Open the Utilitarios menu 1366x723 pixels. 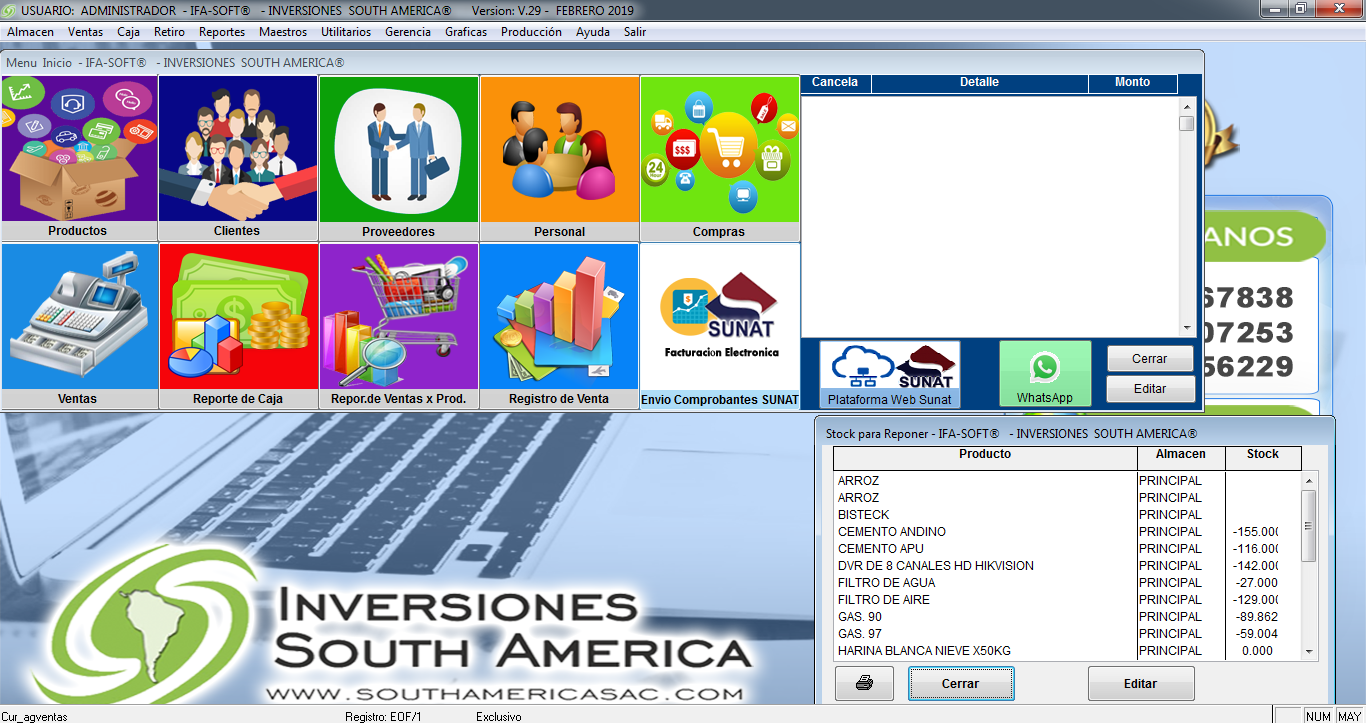(346, 32)
